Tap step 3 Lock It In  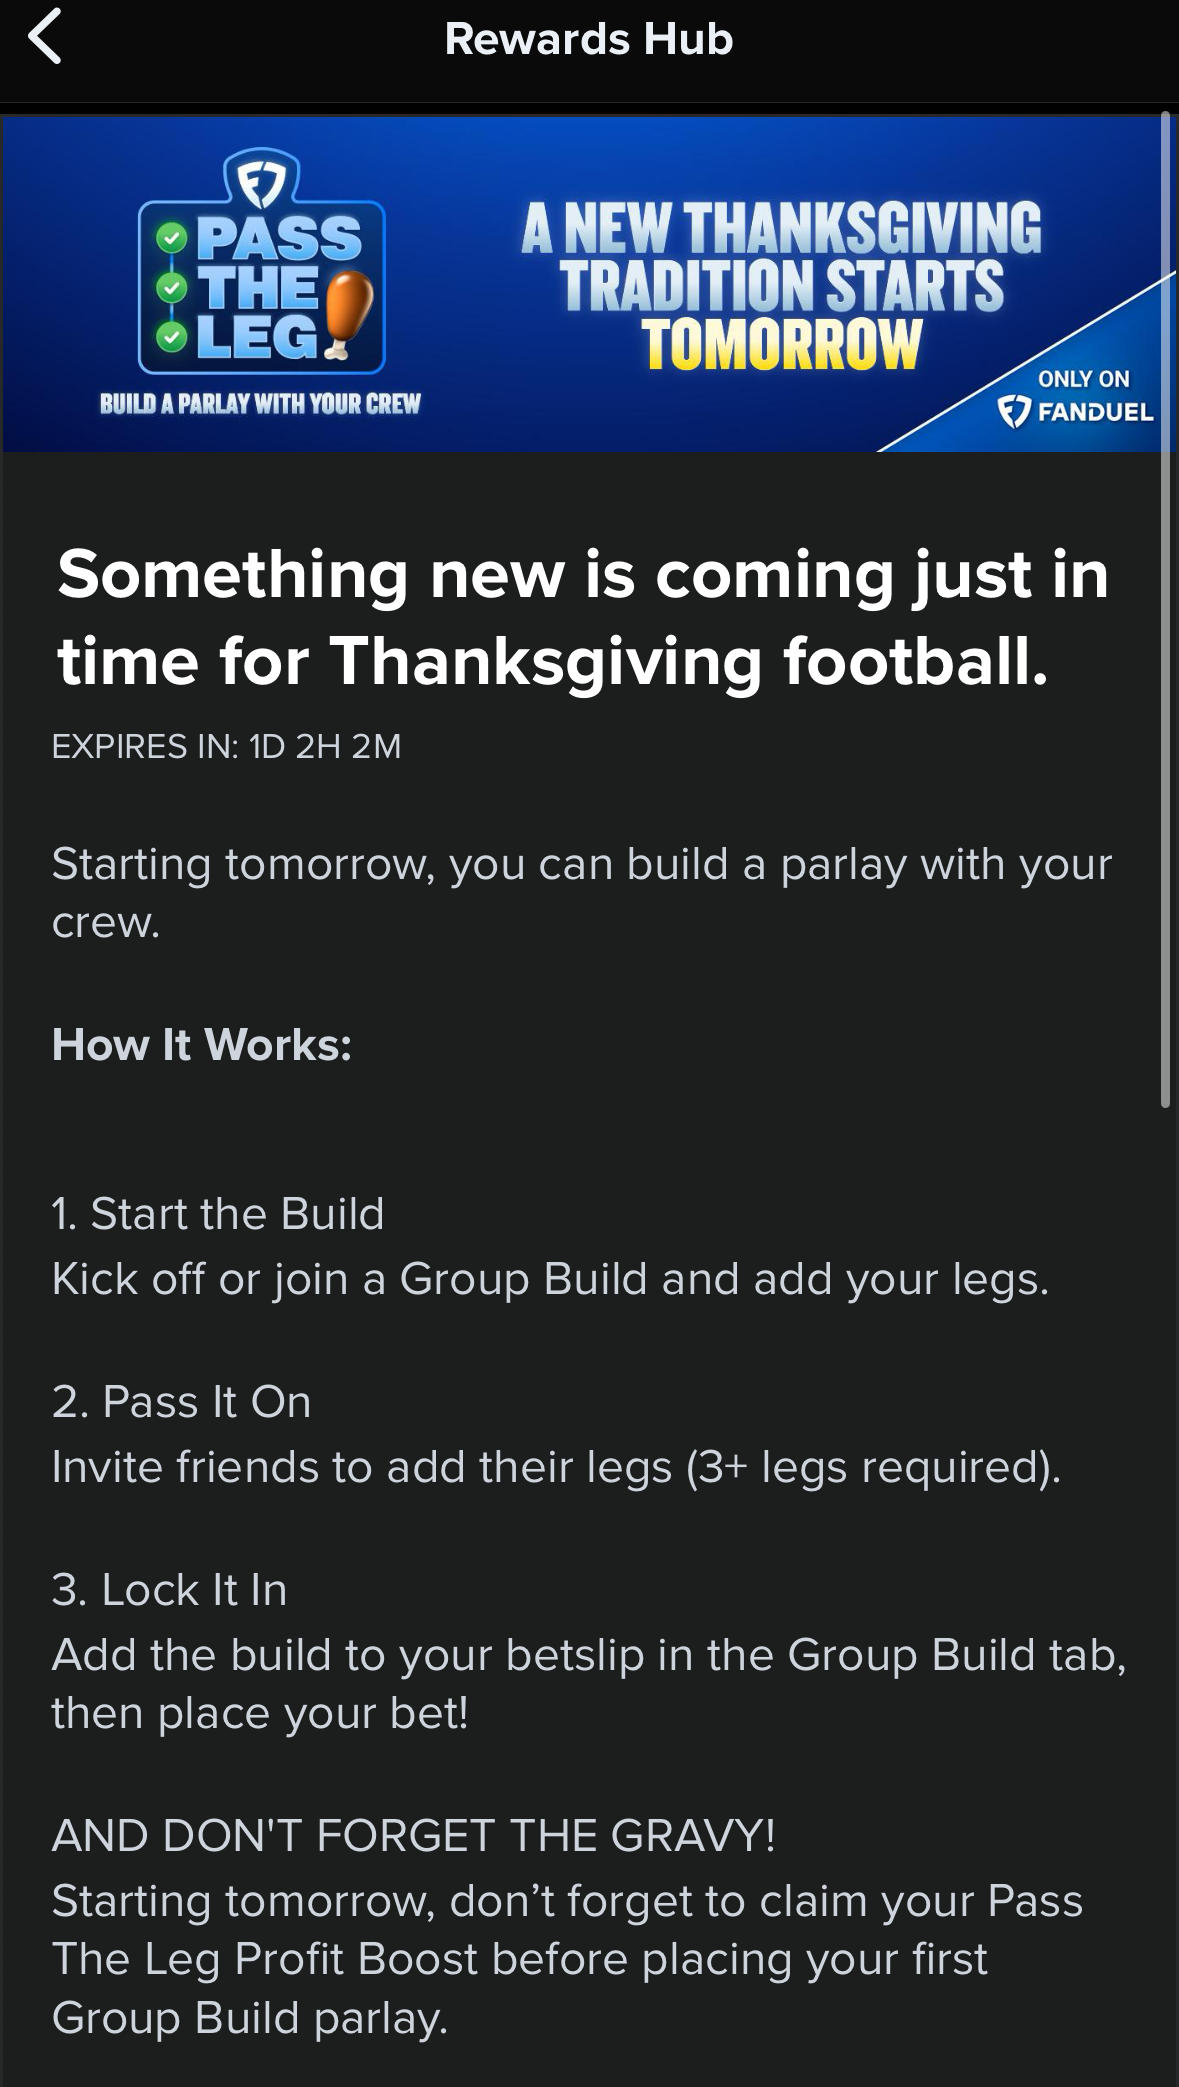[169, 1589]
